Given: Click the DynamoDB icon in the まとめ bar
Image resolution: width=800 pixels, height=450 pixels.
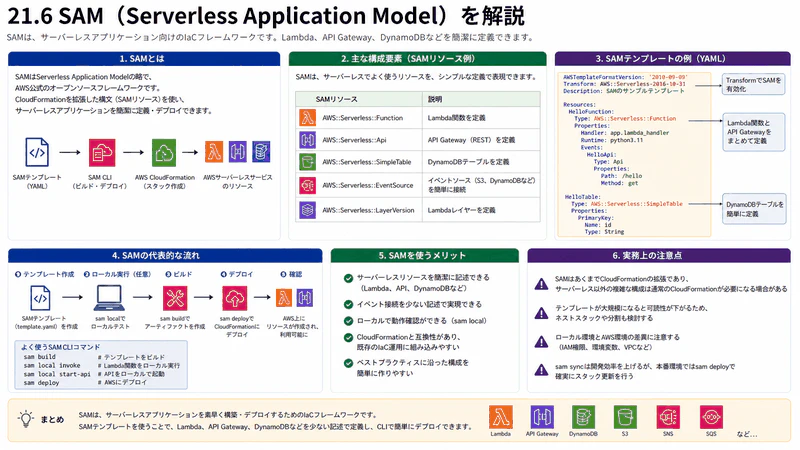Looking at the screenshot, I should (583, 417).
